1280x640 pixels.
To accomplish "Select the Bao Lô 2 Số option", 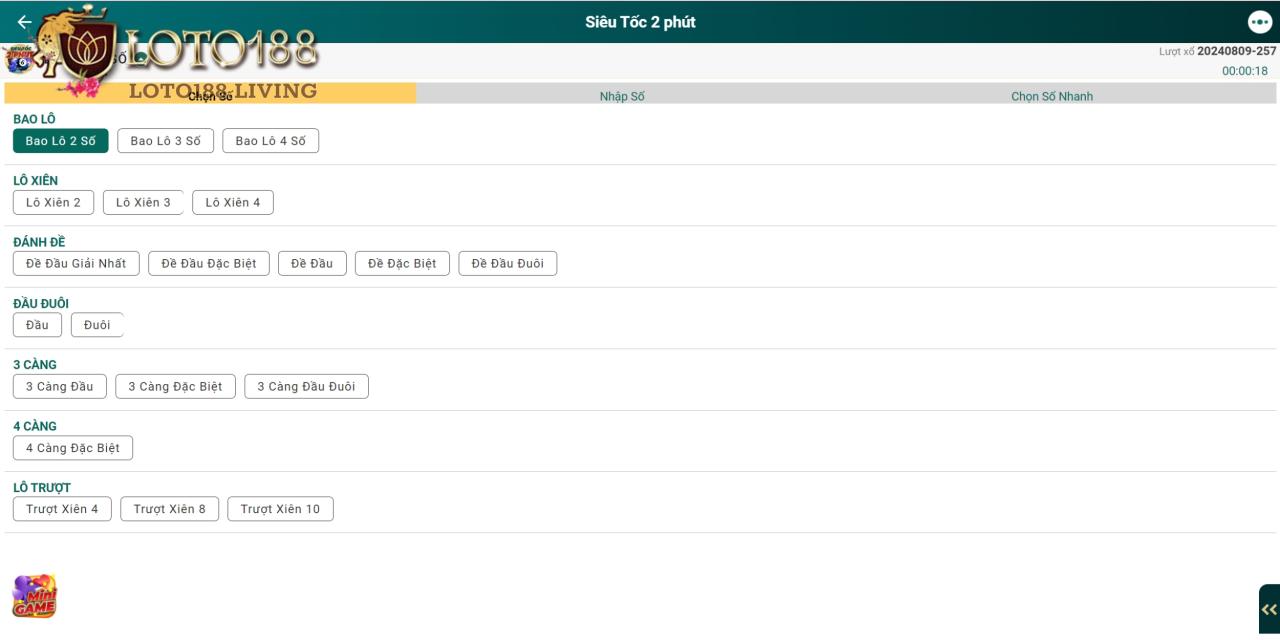I will tap(60, 141).
